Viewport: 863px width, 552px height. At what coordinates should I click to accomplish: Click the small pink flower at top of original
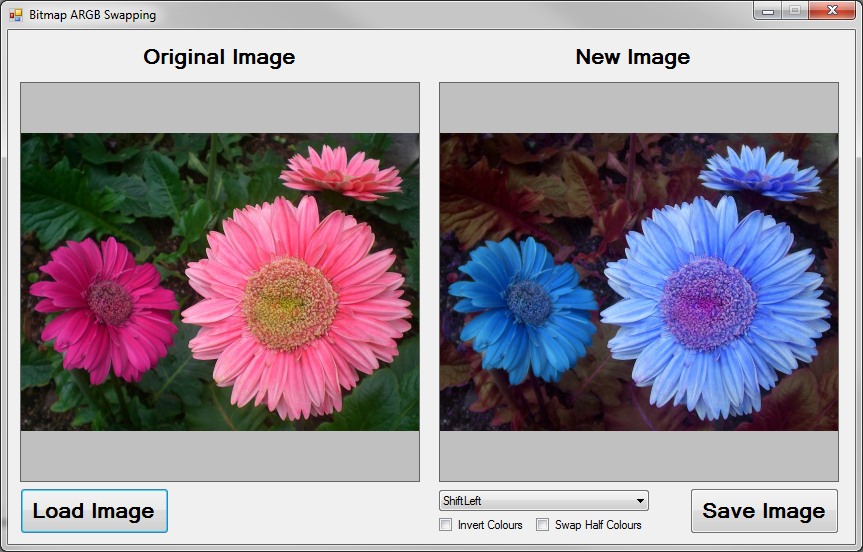click(x=340, y=172)
